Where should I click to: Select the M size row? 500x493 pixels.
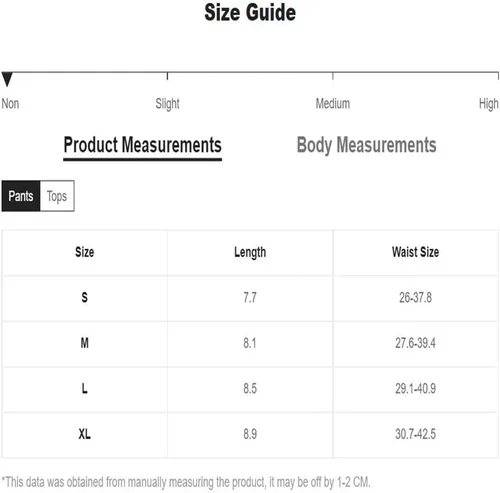tap(250, 344)
